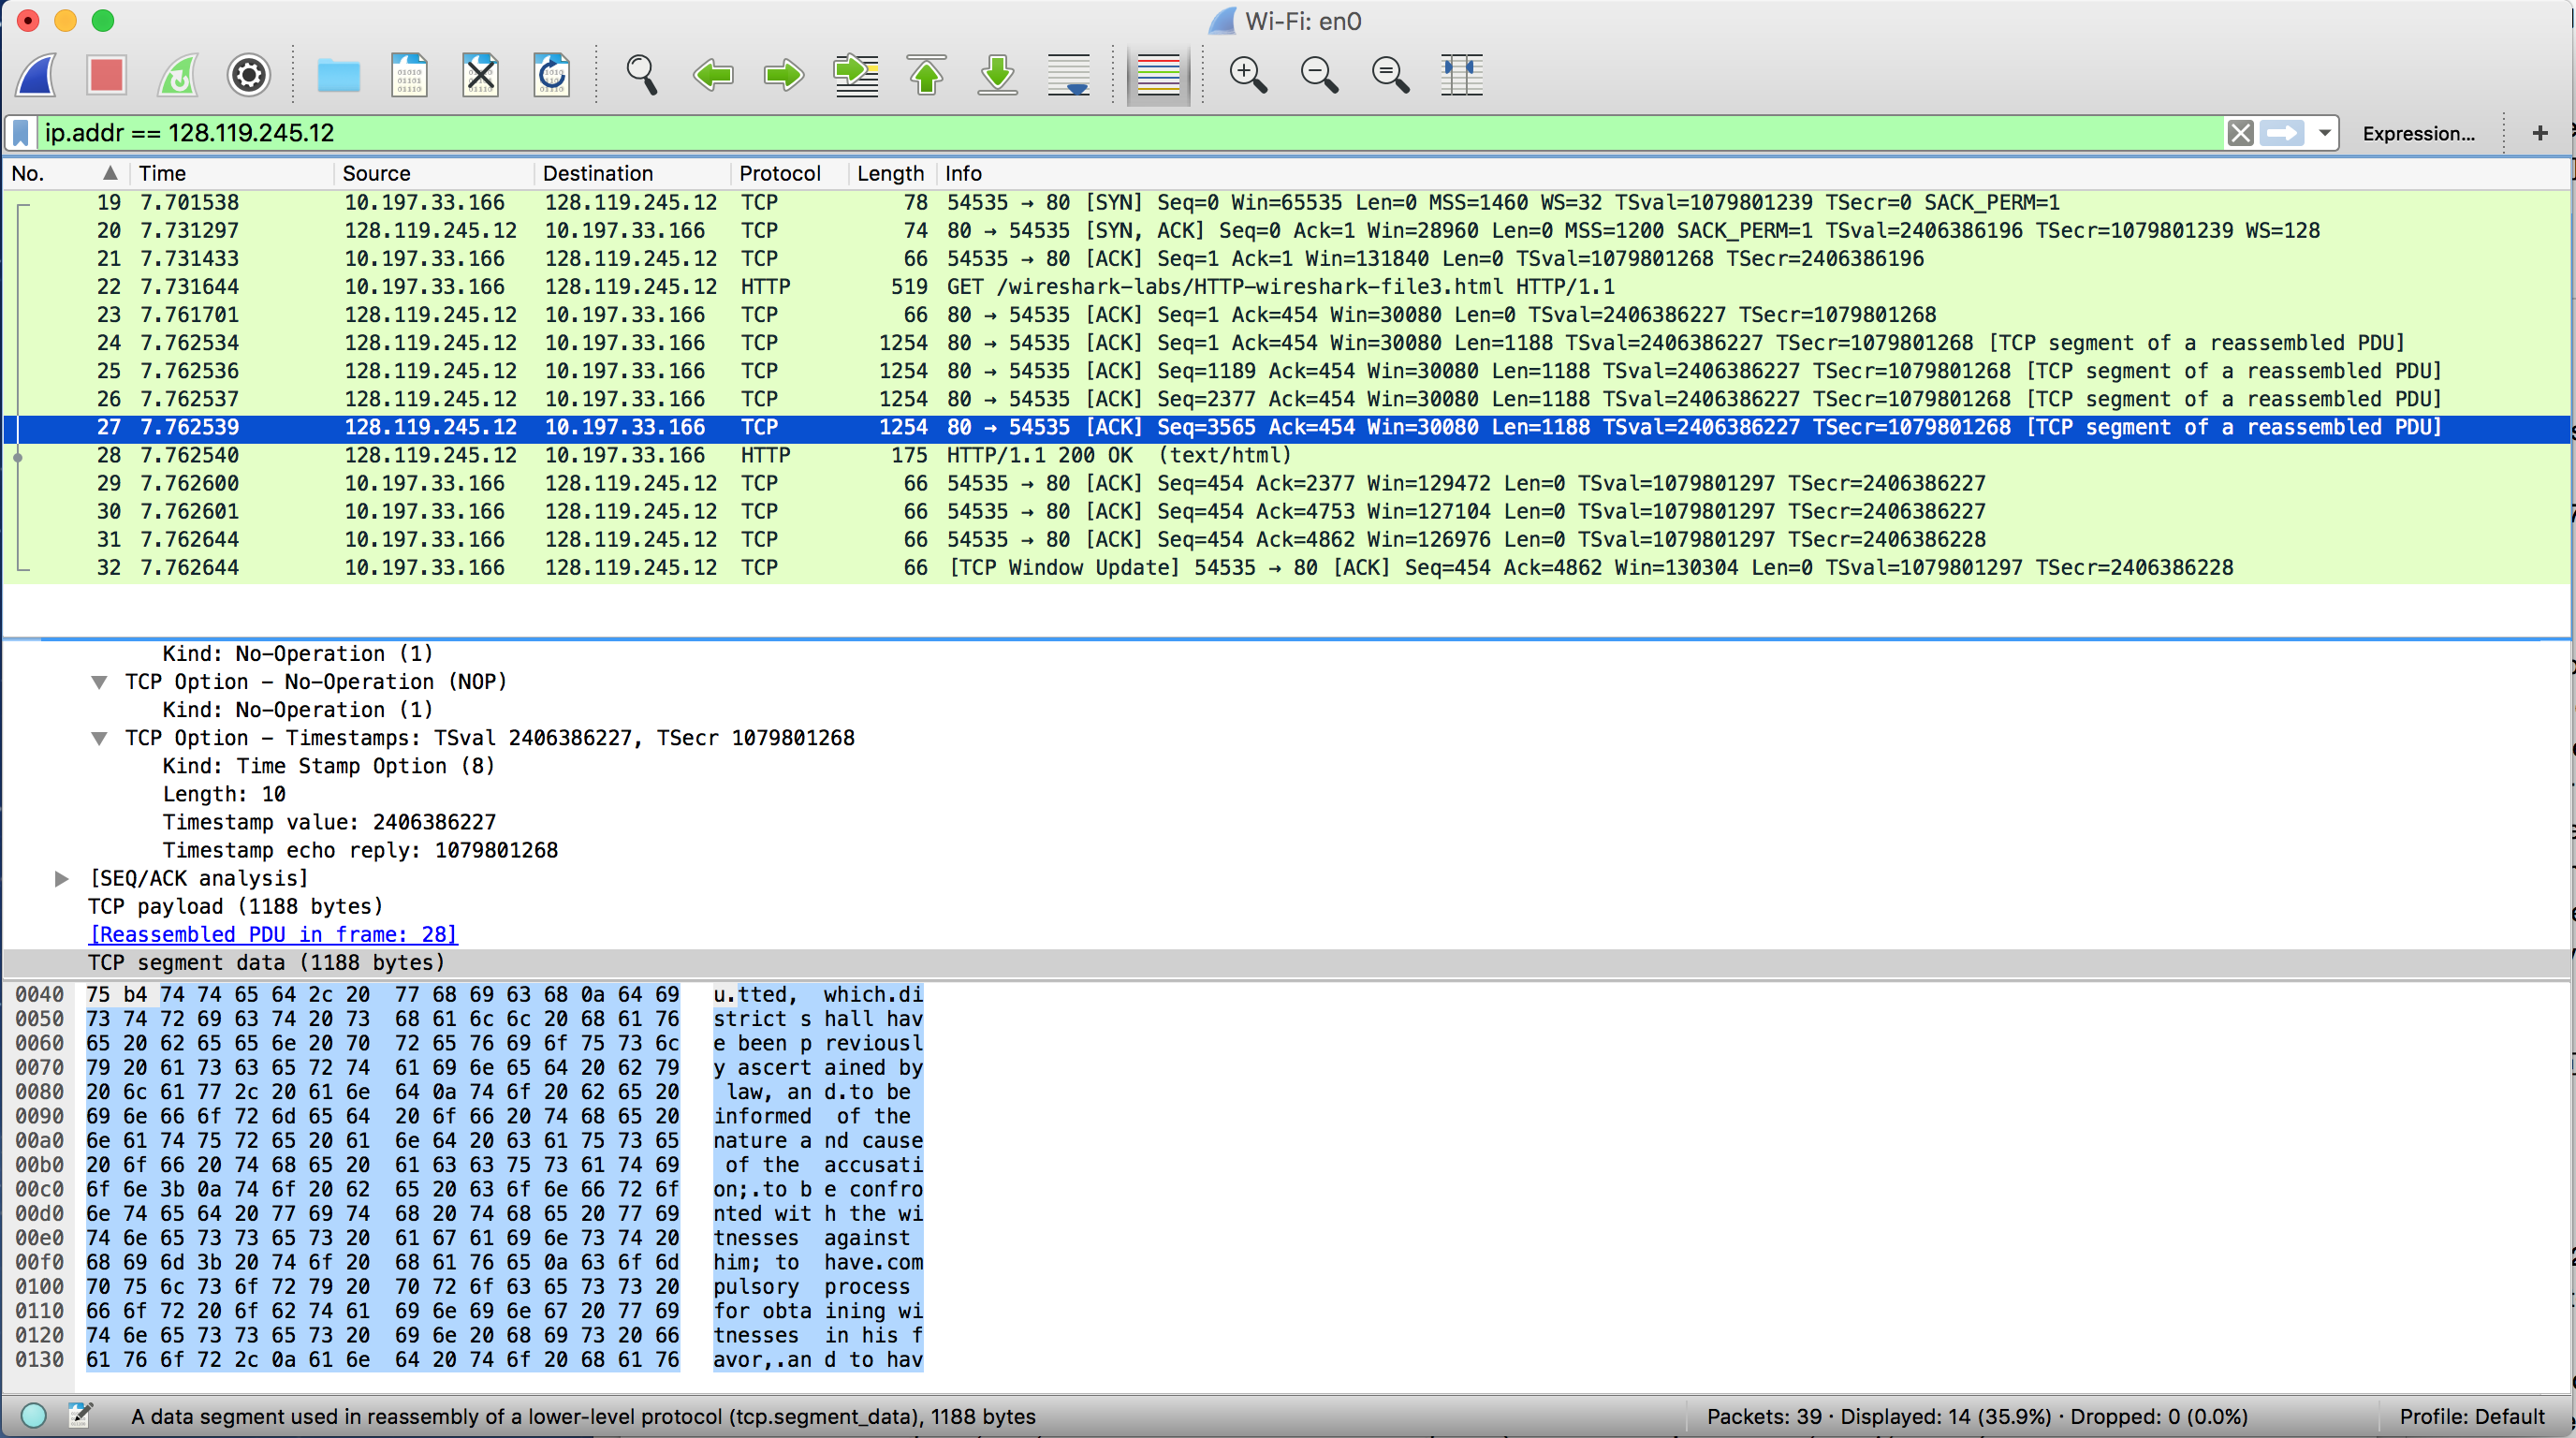Image resolution: width=2576 pixels, height=1438 pixels.
Task: Toggle colorize packet list button
Action: coord(1158,75)
